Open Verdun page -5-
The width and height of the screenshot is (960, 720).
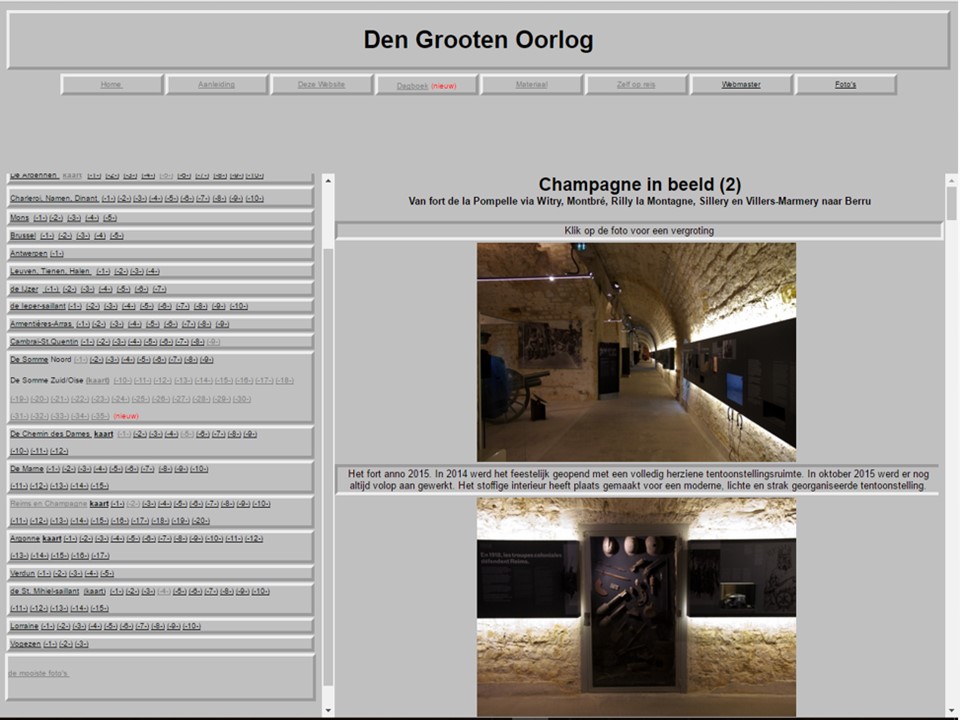[x=107, y=574]
